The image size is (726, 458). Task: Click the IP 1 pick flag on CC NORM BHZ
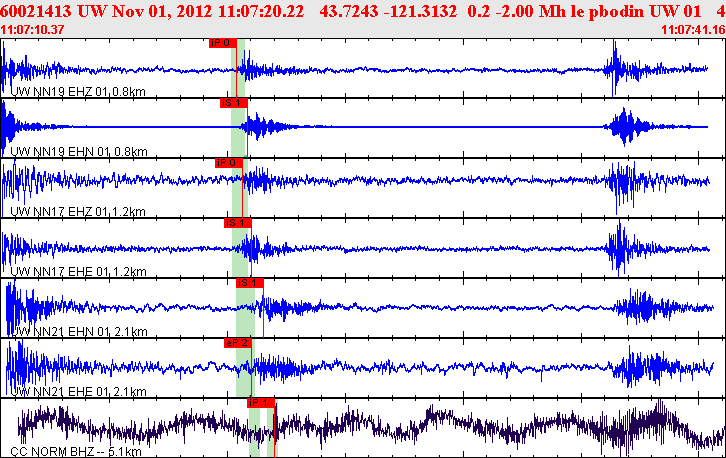[x=260, y=402]
